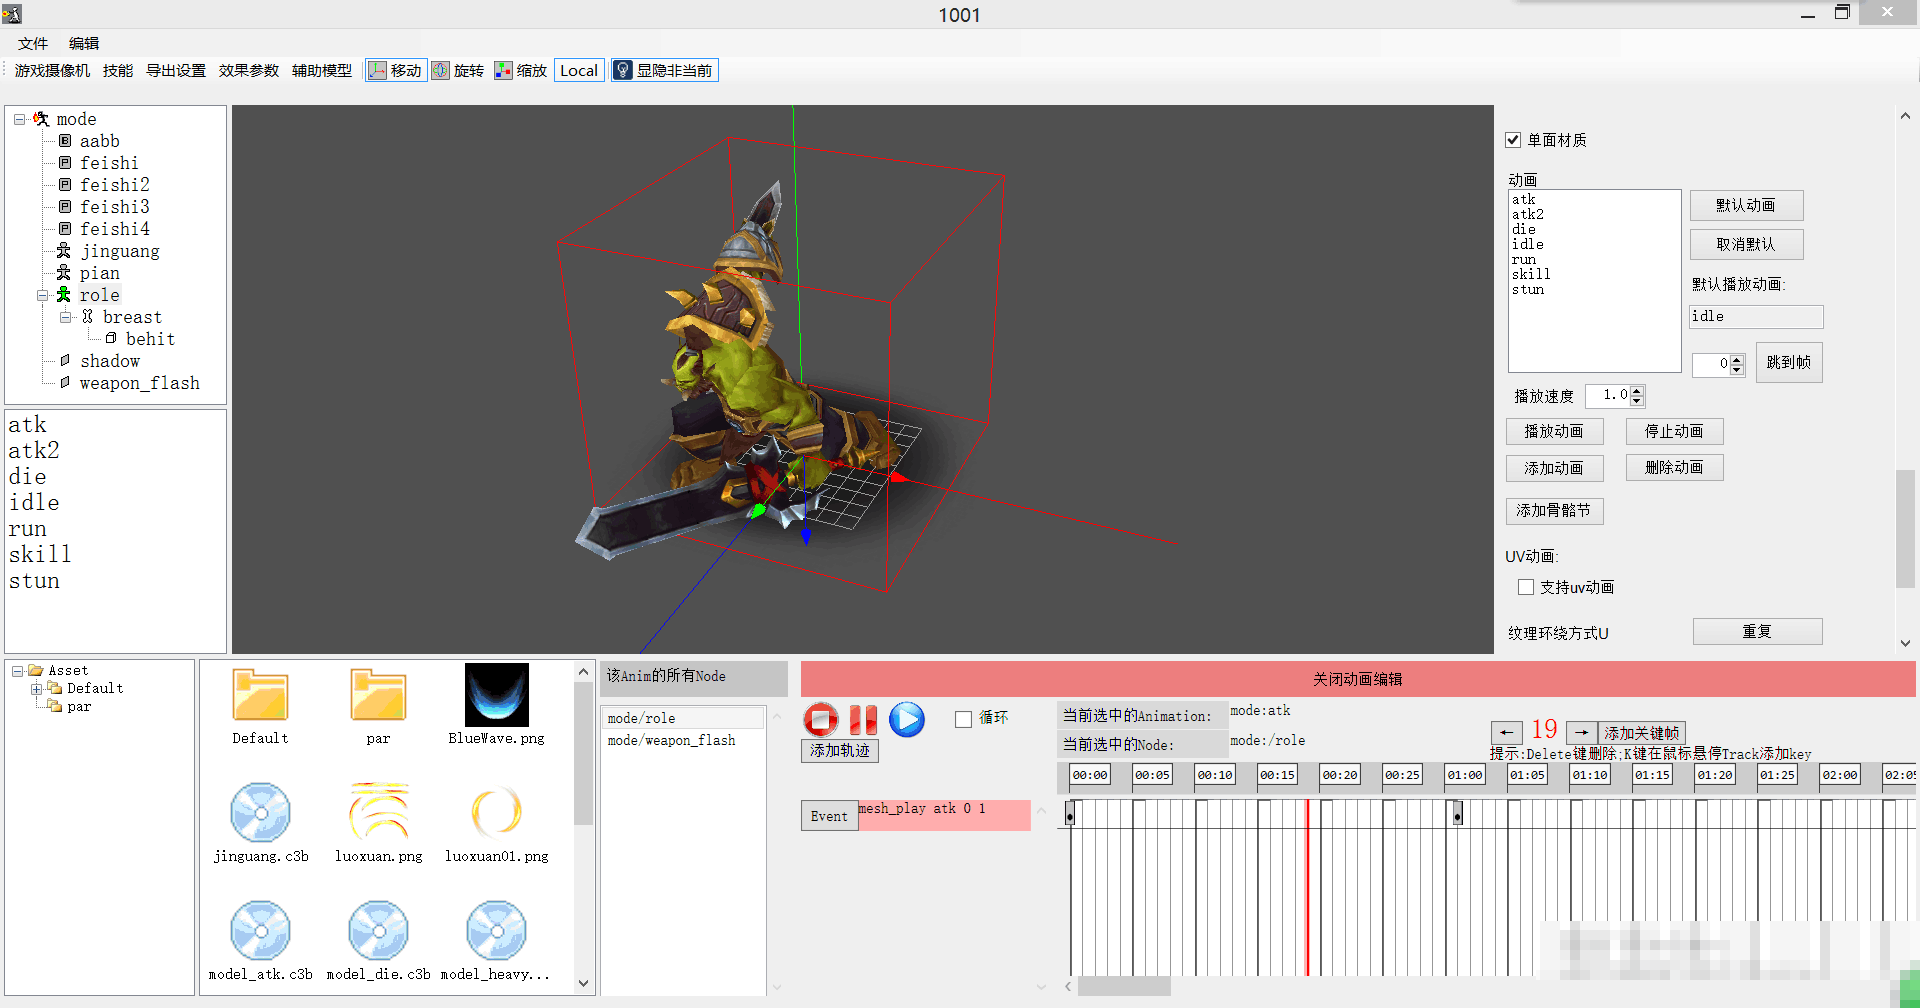Decrease the 播放速度 playback speed value

point(1637,401)
